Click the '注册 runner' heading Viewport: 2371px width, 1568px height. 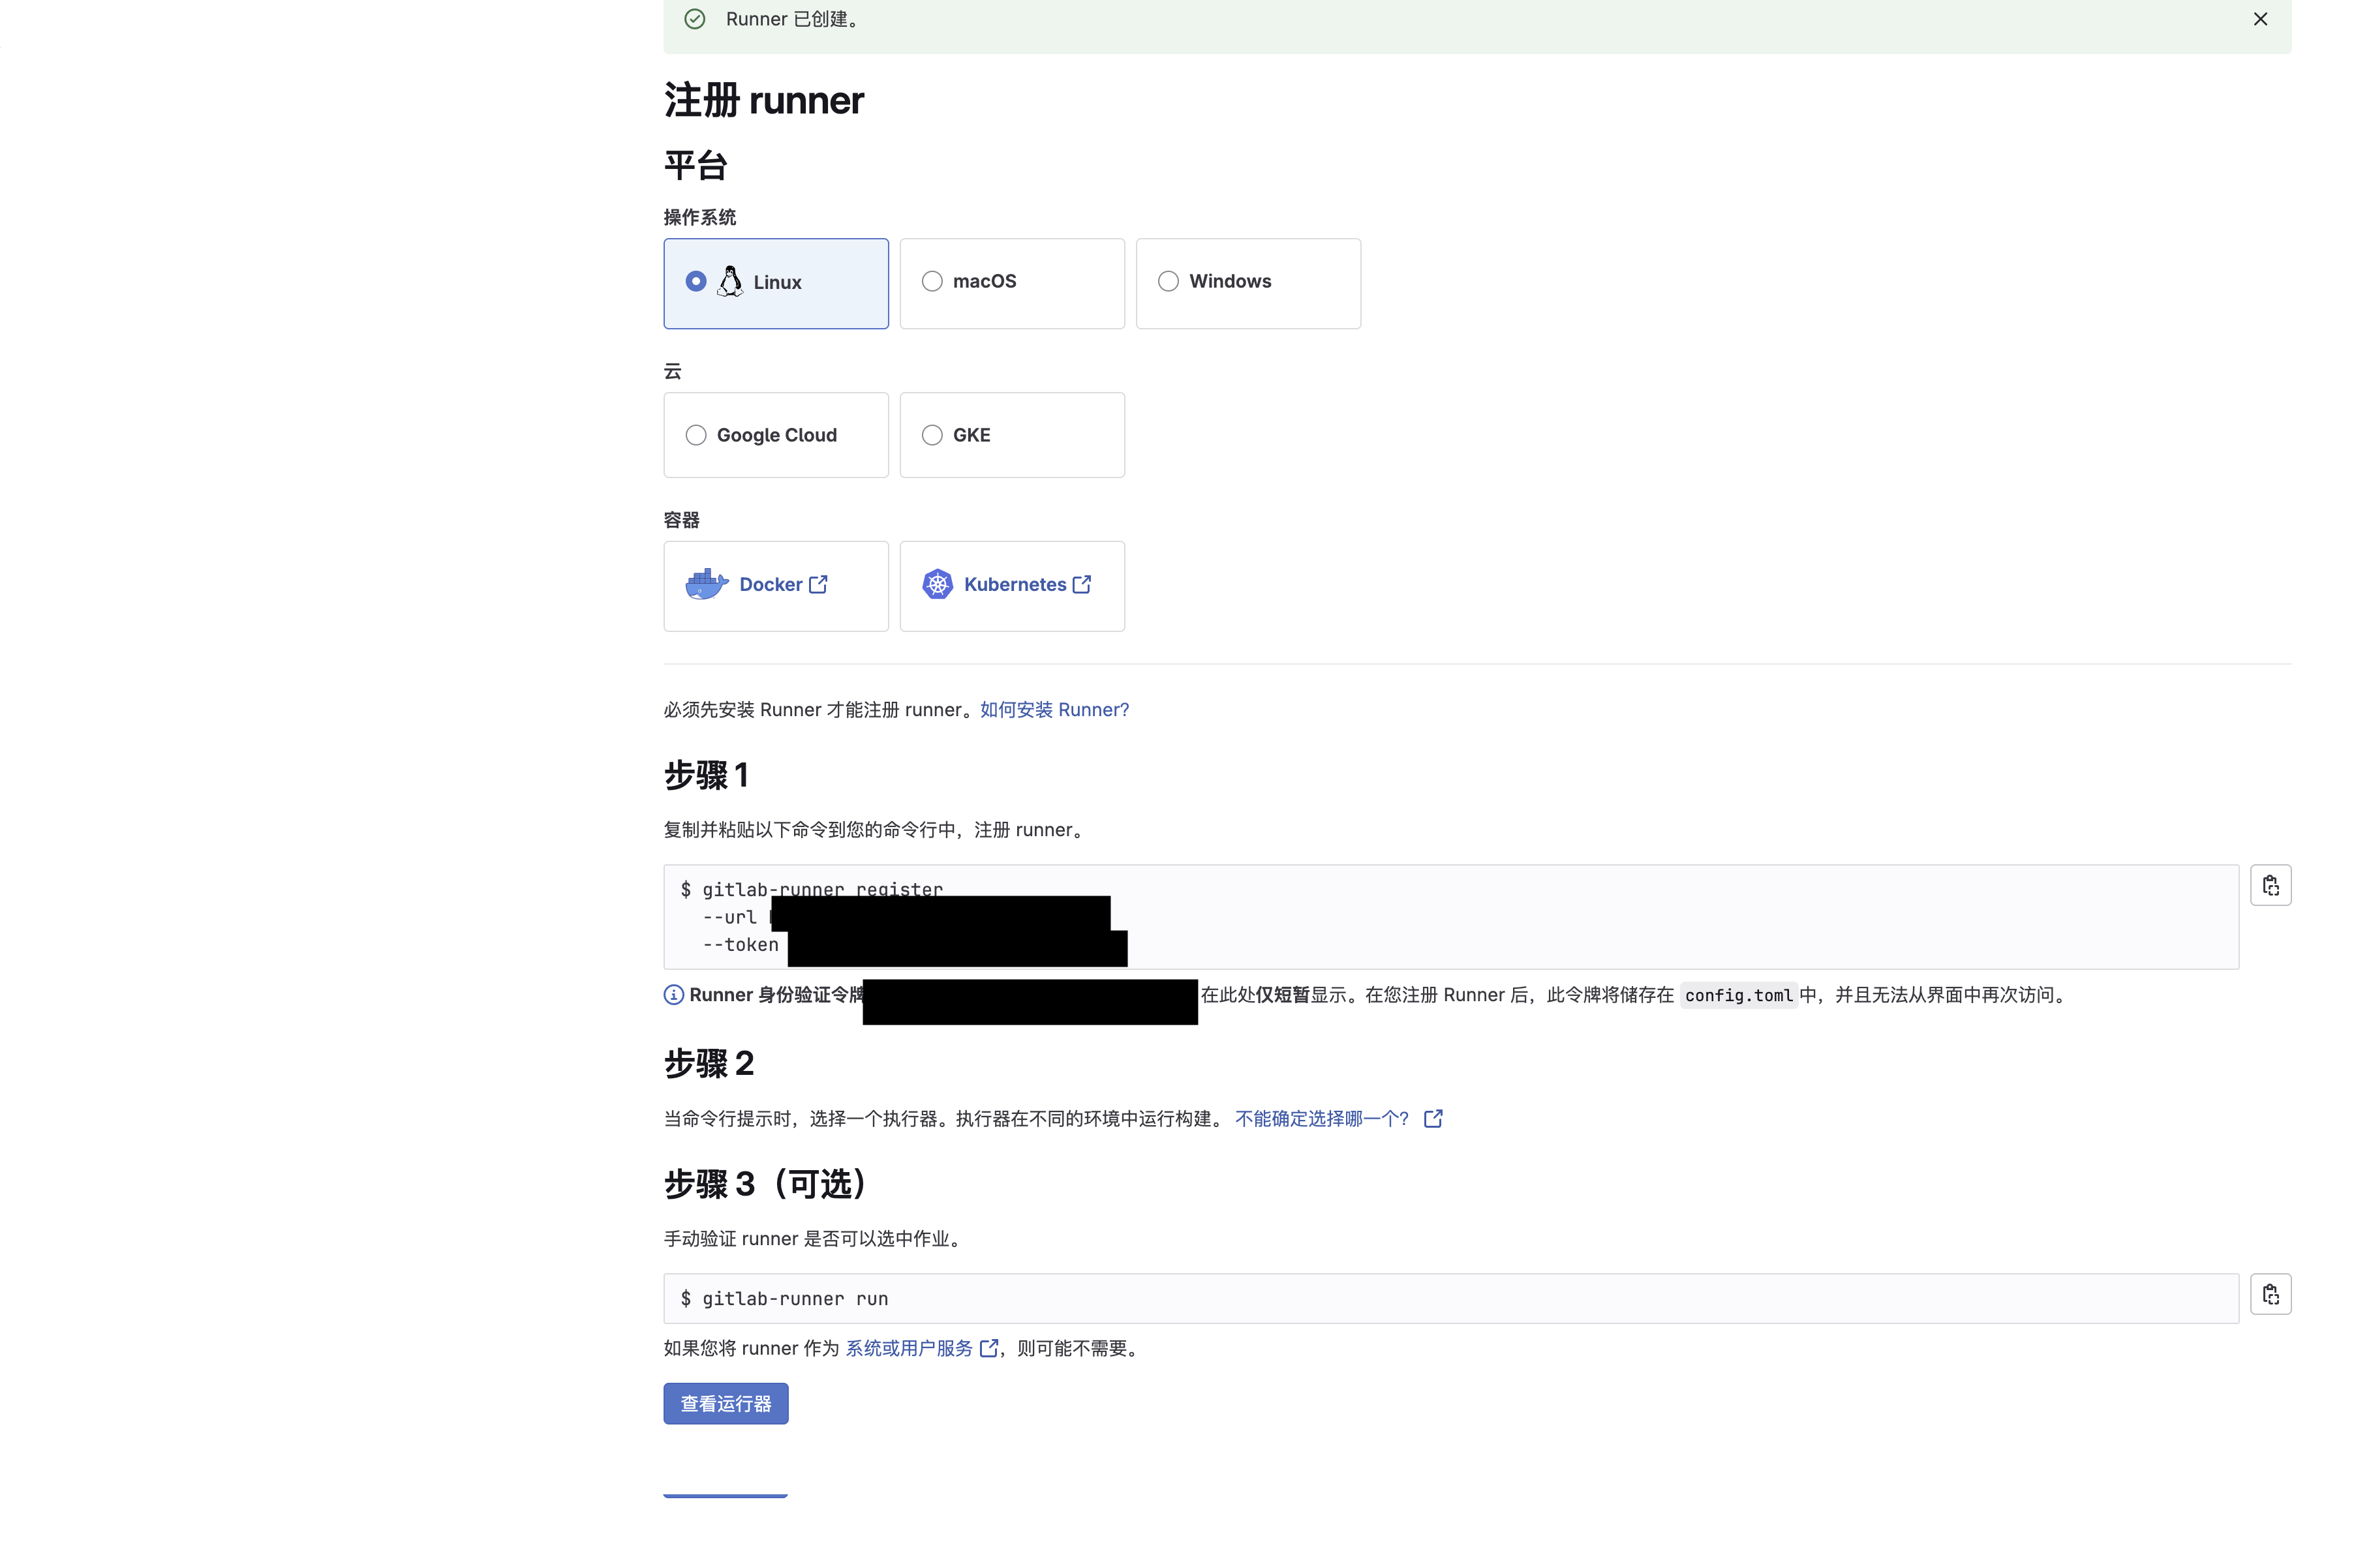pyautogui.click(x=764, y=101)
